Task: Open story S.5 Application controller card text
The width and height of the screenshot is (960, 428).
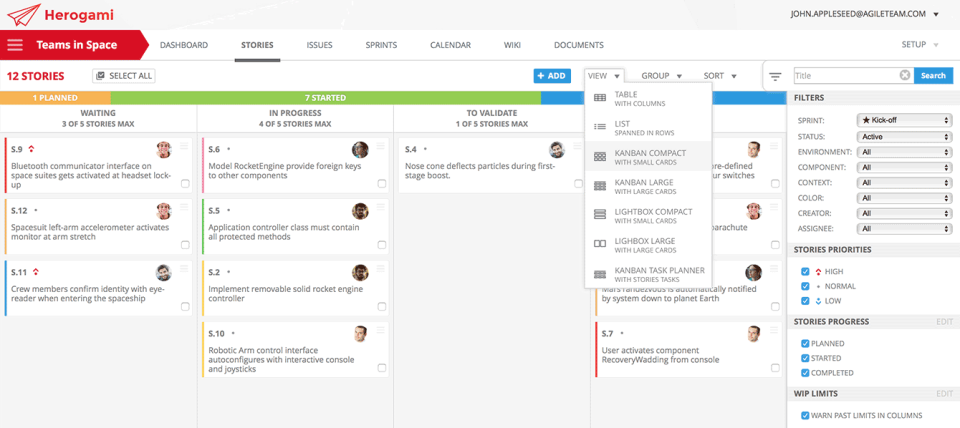Action: (283, 231)
